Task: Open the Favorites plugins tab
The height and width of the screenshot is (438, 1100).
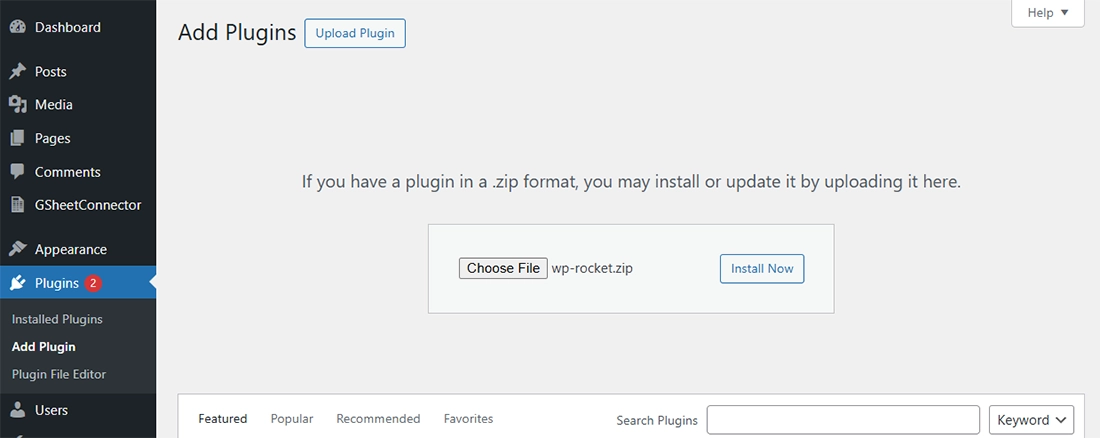Action: (468, 419)
